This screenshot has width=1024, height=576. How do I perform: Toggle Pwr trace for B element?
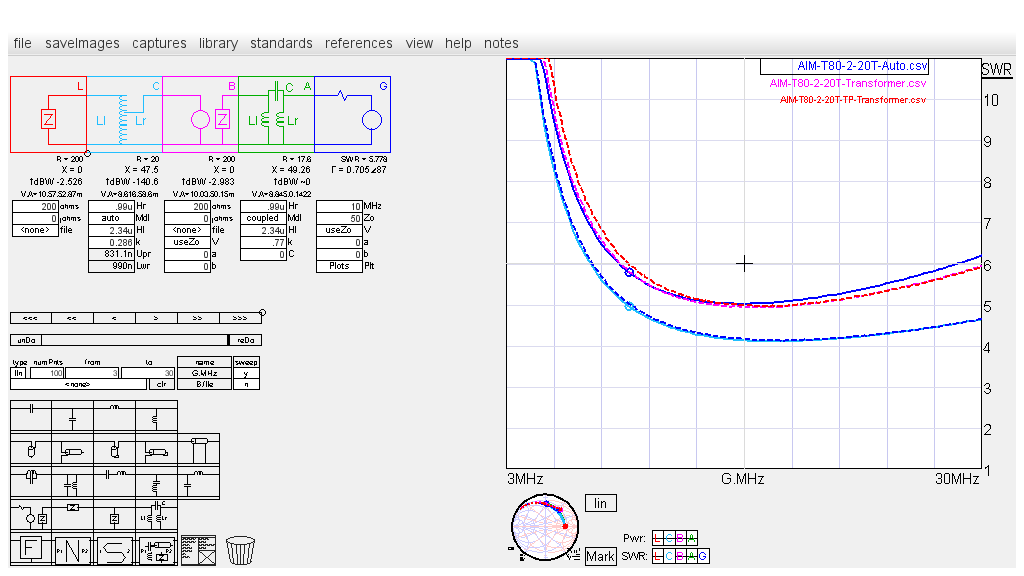(x=680, y=538)
